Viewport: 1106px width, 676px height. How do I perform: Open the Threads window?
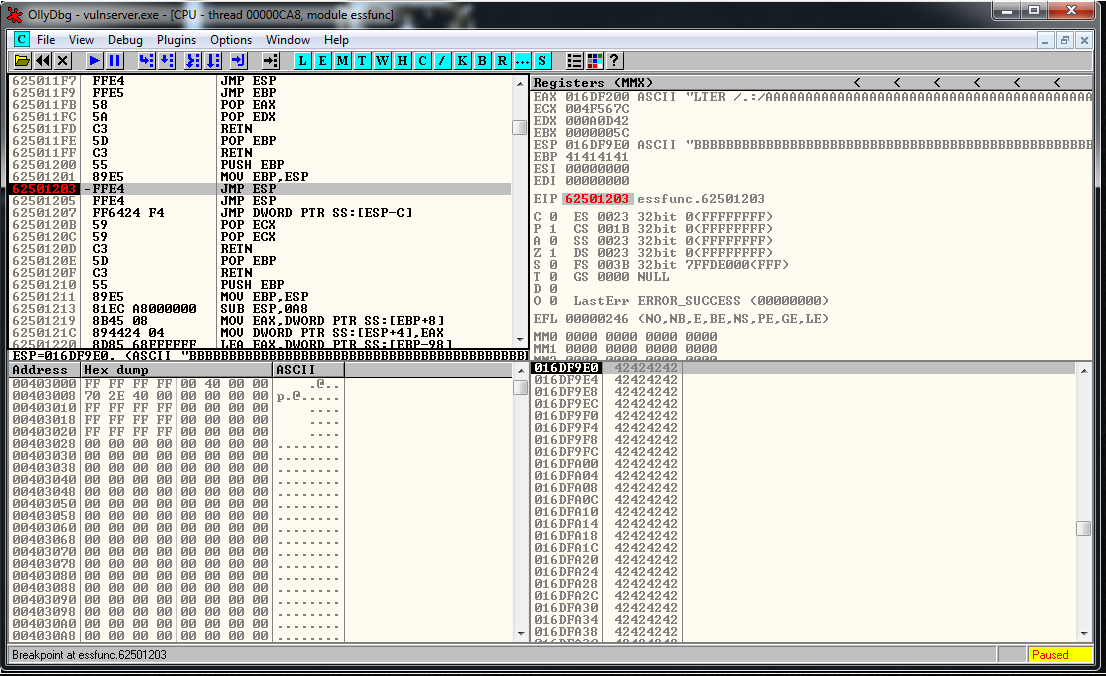coord(362,60)
